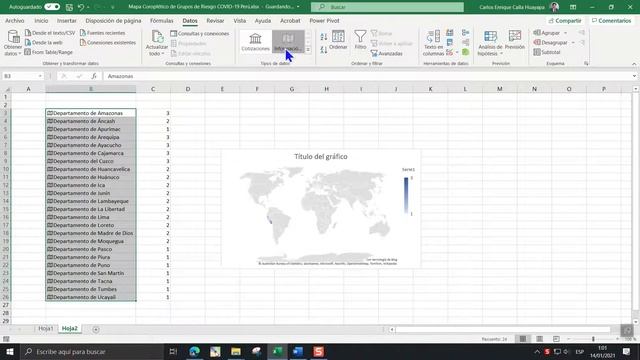Viewport: 640px width, 360px height.
Task: Click the world map chart area
Action: tap(315, 214)
